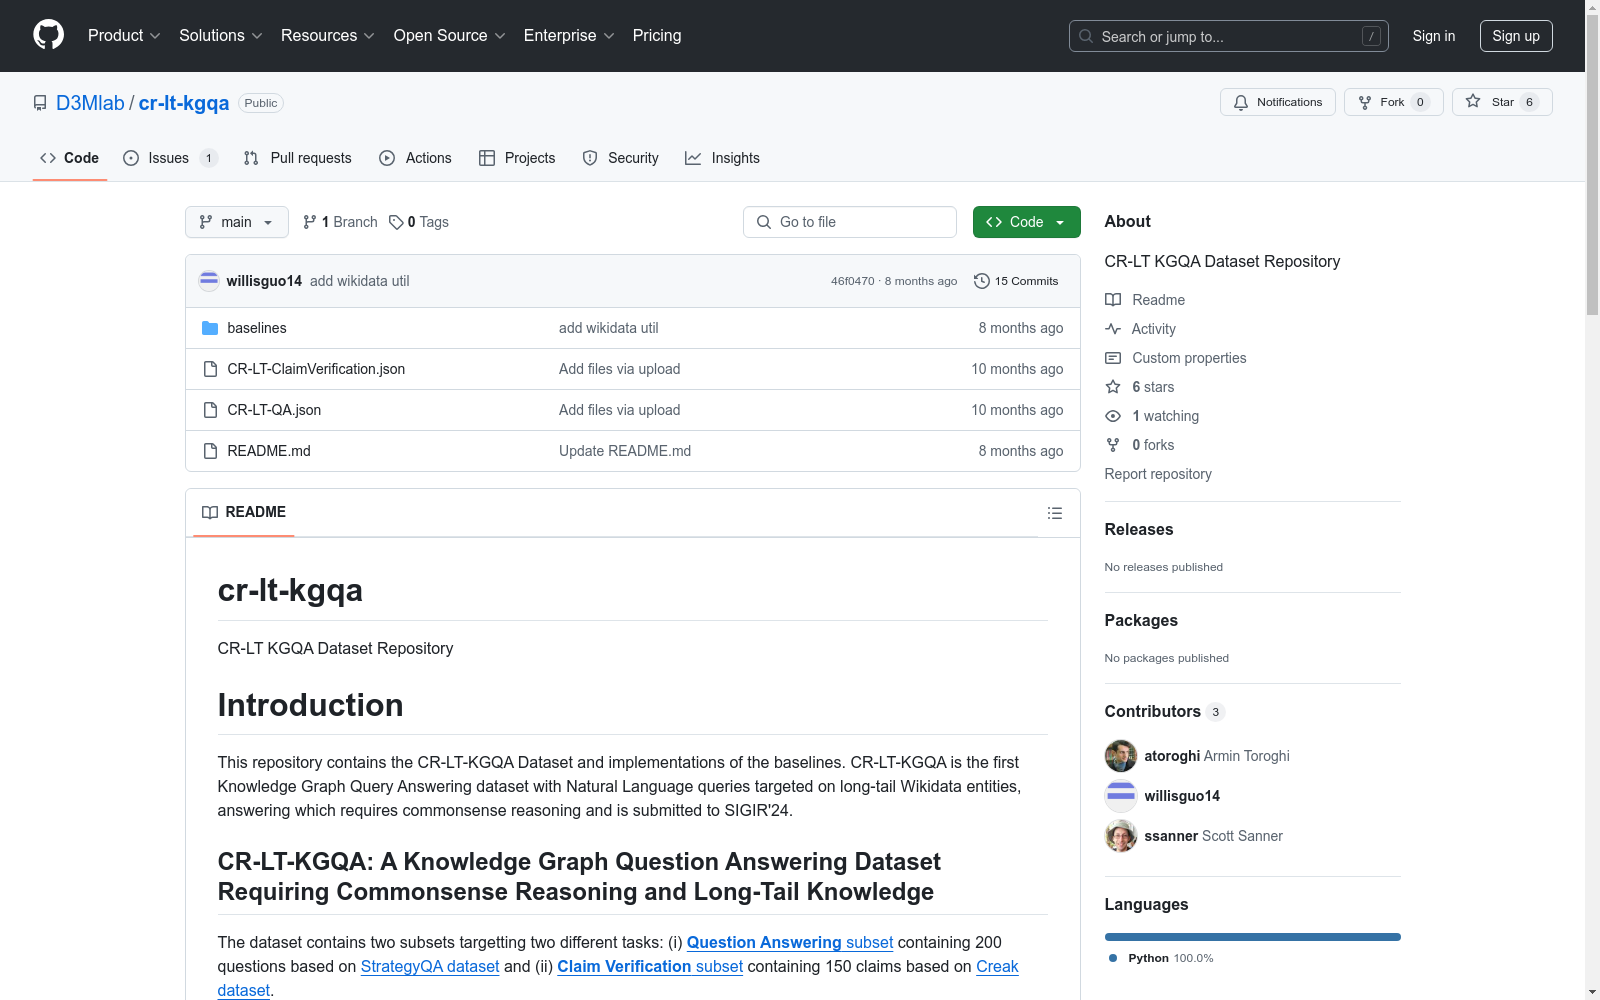
Task: Go to the Pricing page
Action: point(657,35)
